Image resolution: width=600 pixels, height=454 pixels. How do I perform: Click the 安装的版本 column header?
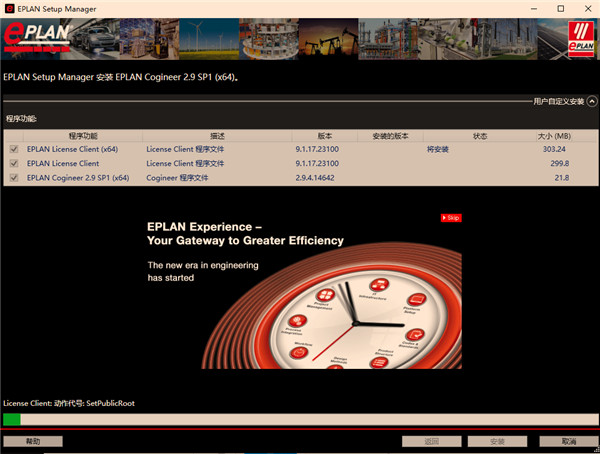(x=390, y=136)
